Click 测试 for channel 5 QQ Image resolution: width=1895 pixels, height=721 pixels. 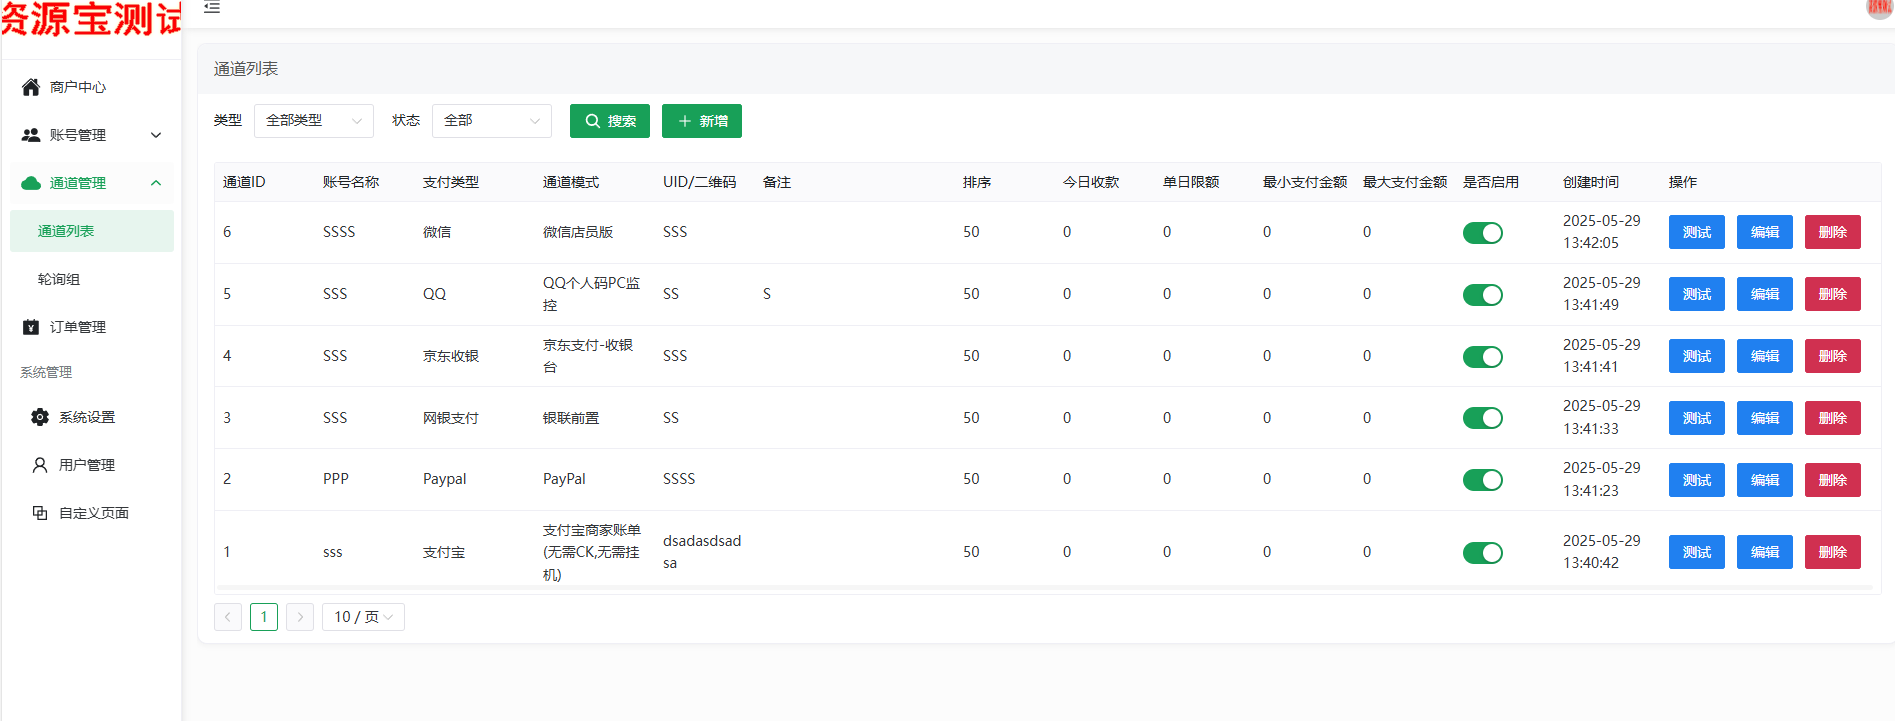coord(1697,294)
